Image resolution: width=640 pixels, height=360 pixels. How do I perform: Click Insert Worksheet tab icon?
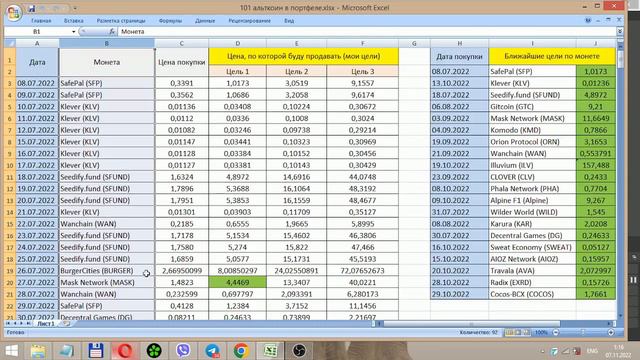point(66,323)
